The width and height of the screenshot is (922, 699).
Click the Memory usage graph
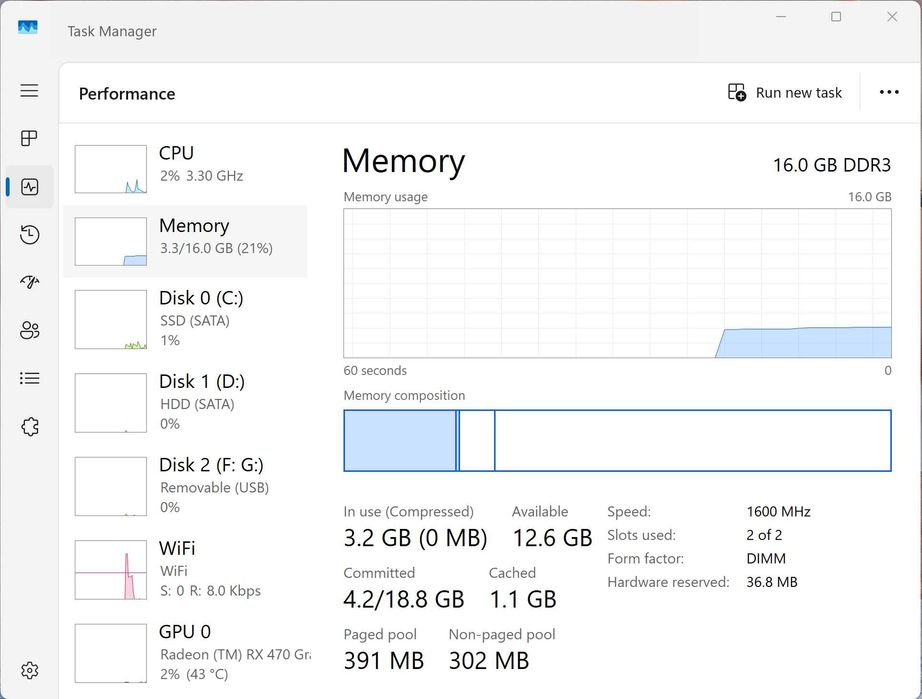[617, 283]
